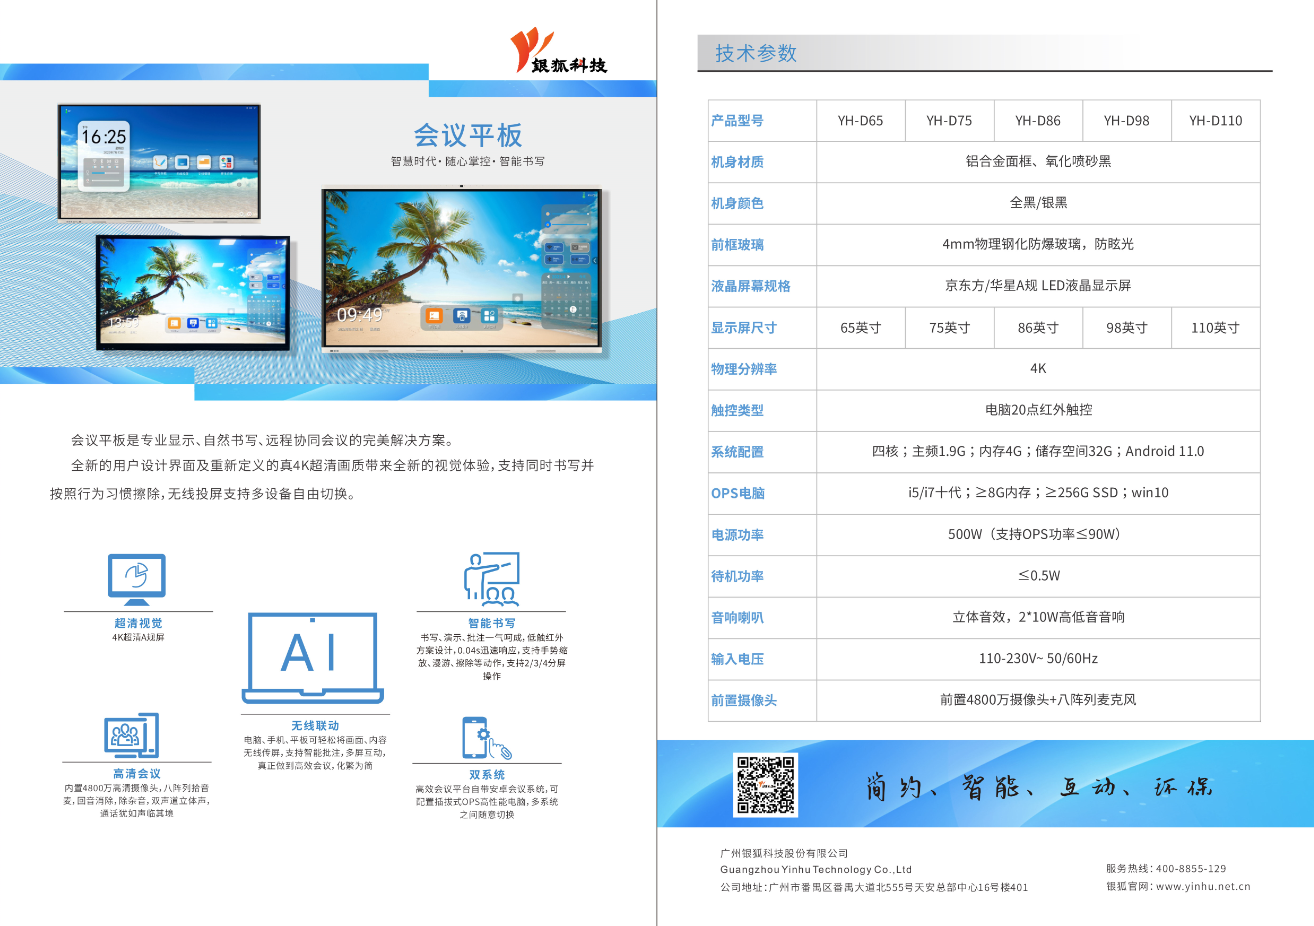Image resolution: width=1314 pixels, height=926 pixels.
Task: Click the 银狐科技 company logo
Action: [557, 52]
